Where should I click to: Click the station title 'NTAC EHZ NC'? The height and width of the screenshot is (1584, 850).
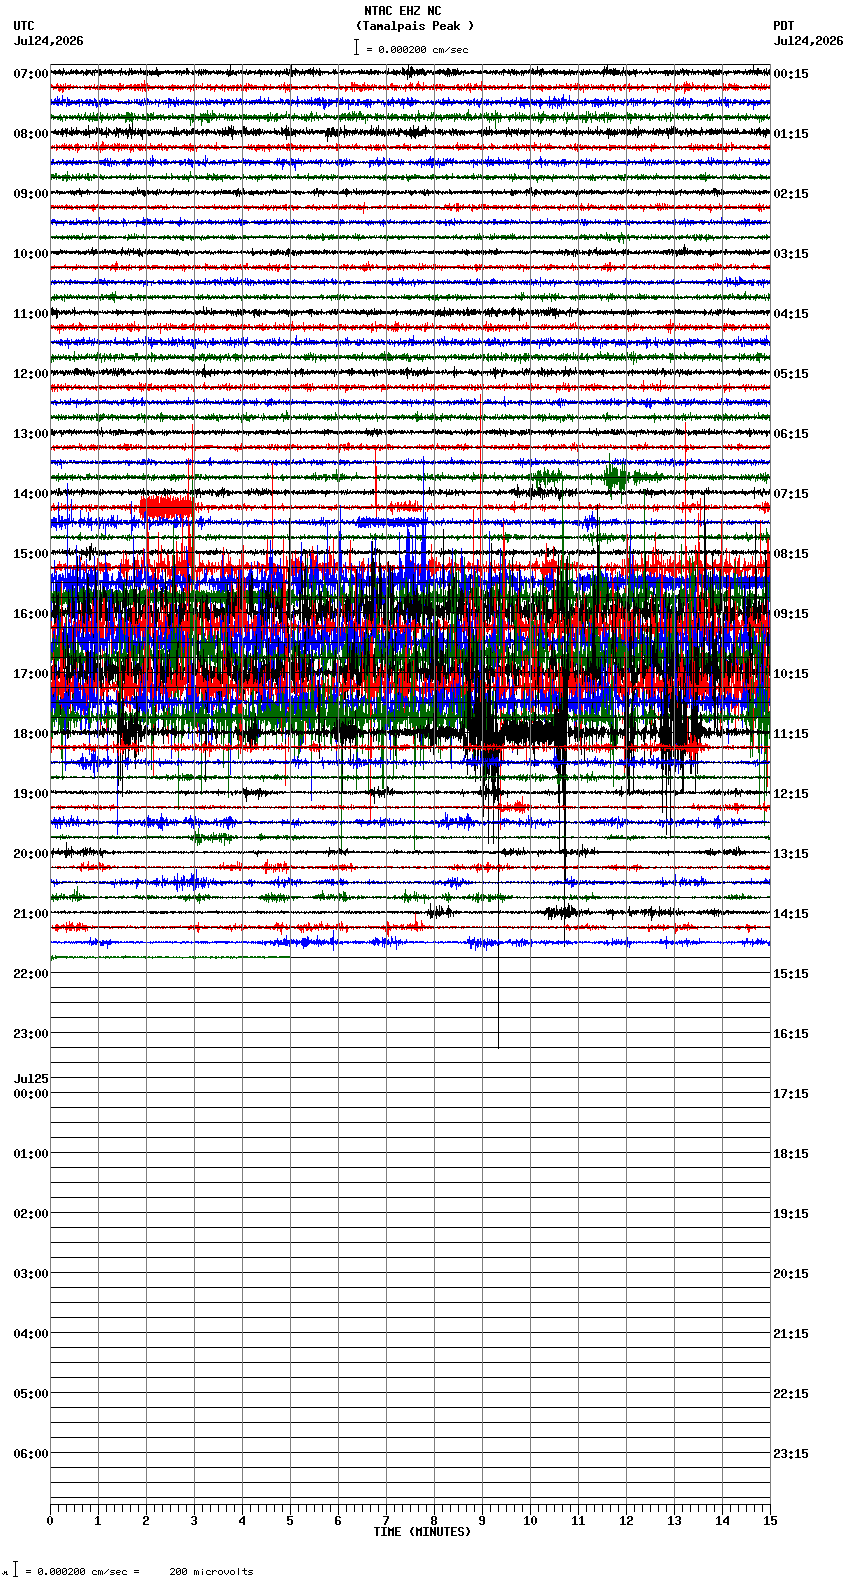tap(402, 11)
